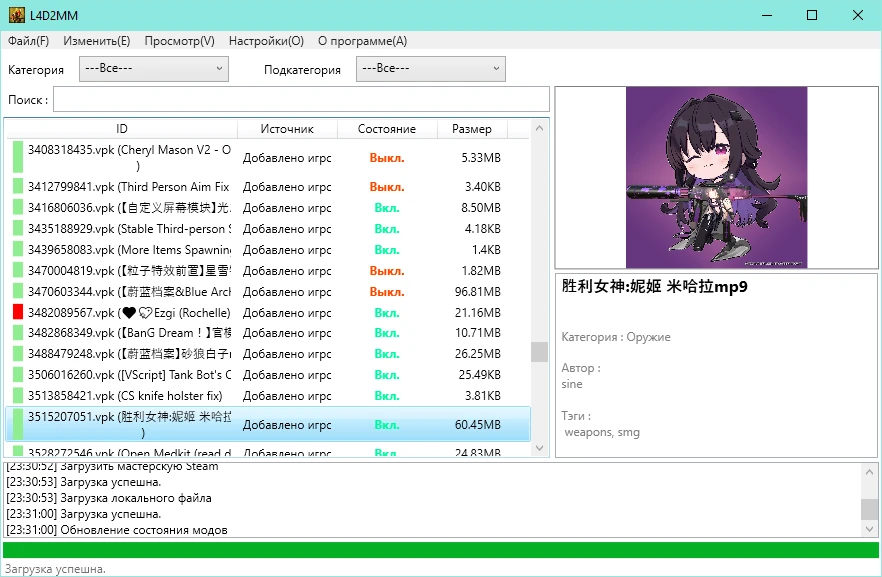Image resolution: width=882 pixels, height=577 pixels.
Task: Sort list by ID column header
Action: coord(122,129)
